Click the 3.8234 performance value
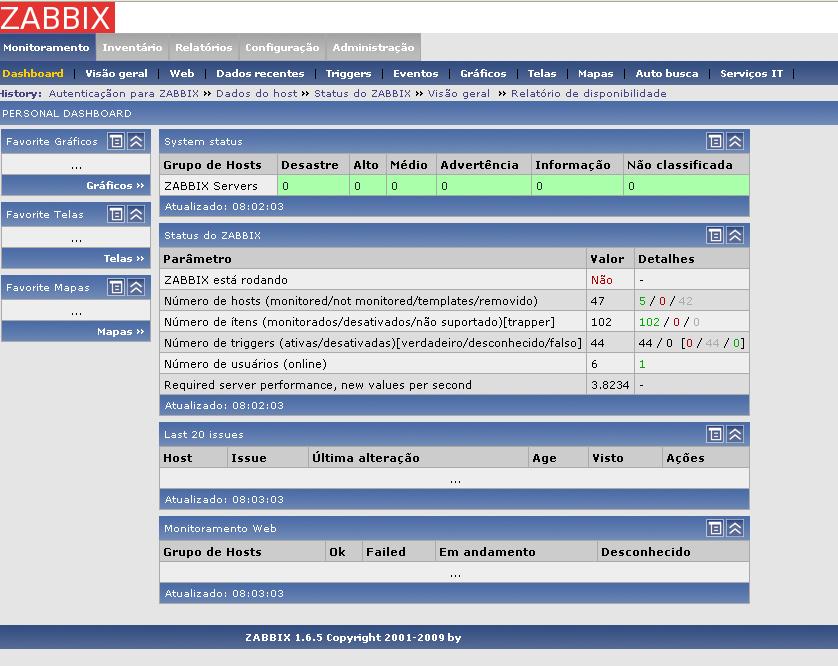838x666 pixels. click(x=610, y=385)
